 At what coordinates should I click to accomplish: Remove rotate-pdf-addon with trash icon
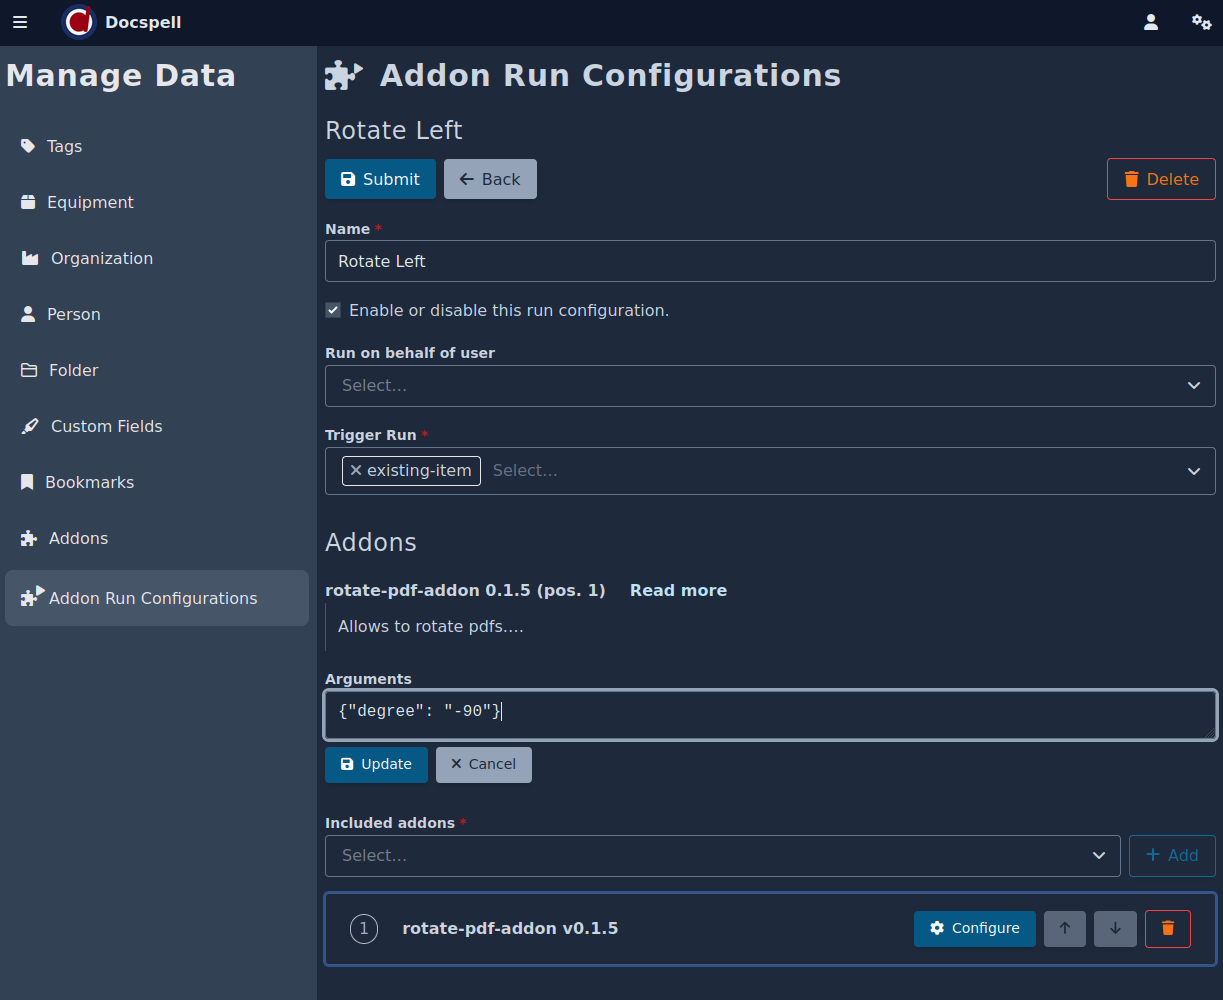click(1167, 928)
